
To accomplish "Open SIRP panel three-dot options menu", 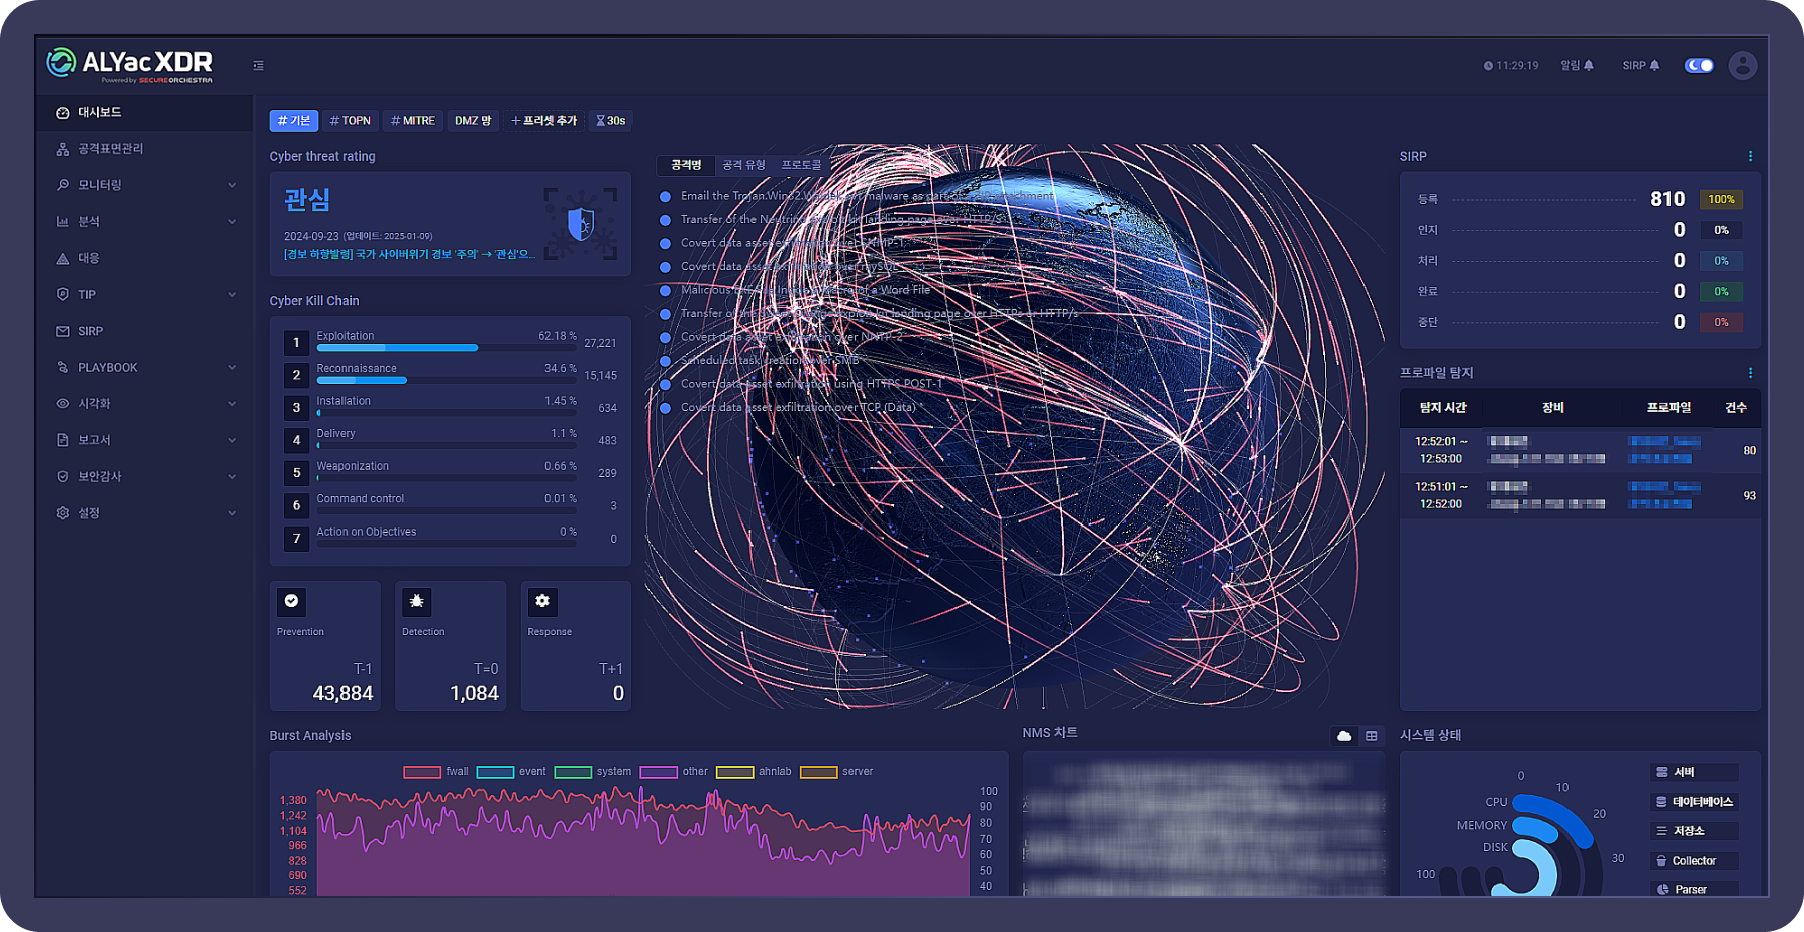I will coord(1750,157).
